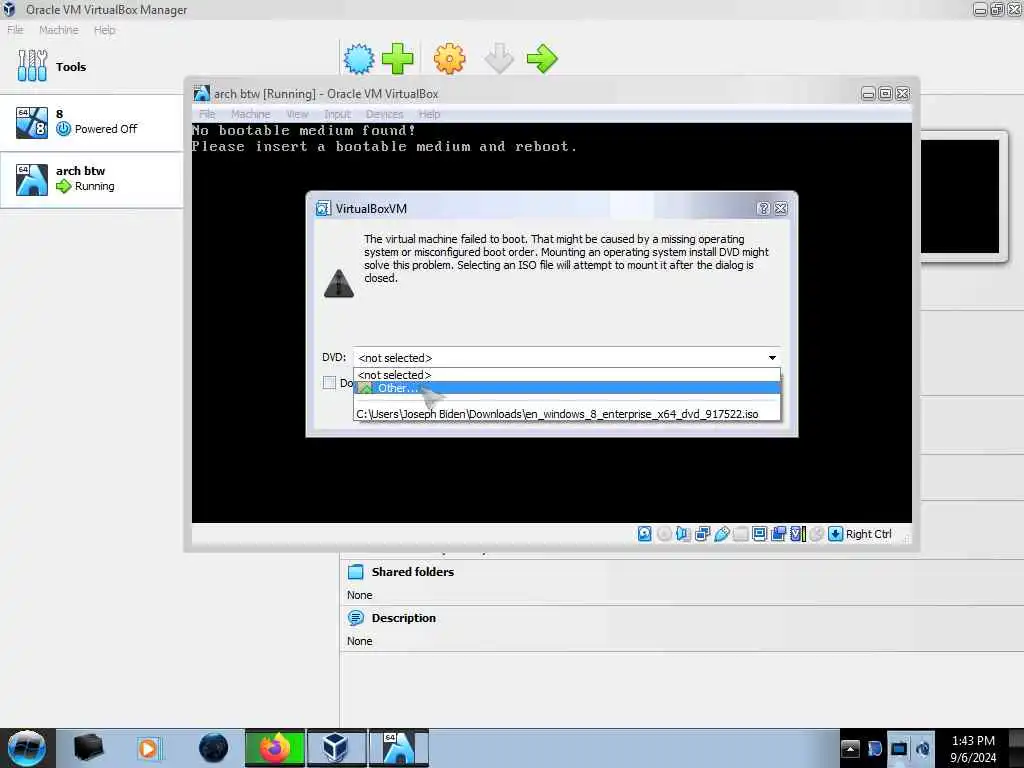This screenshot has height=768, width=1024.
Task: Open Settings with the orange gear icon
Action: tap(449, 59)
